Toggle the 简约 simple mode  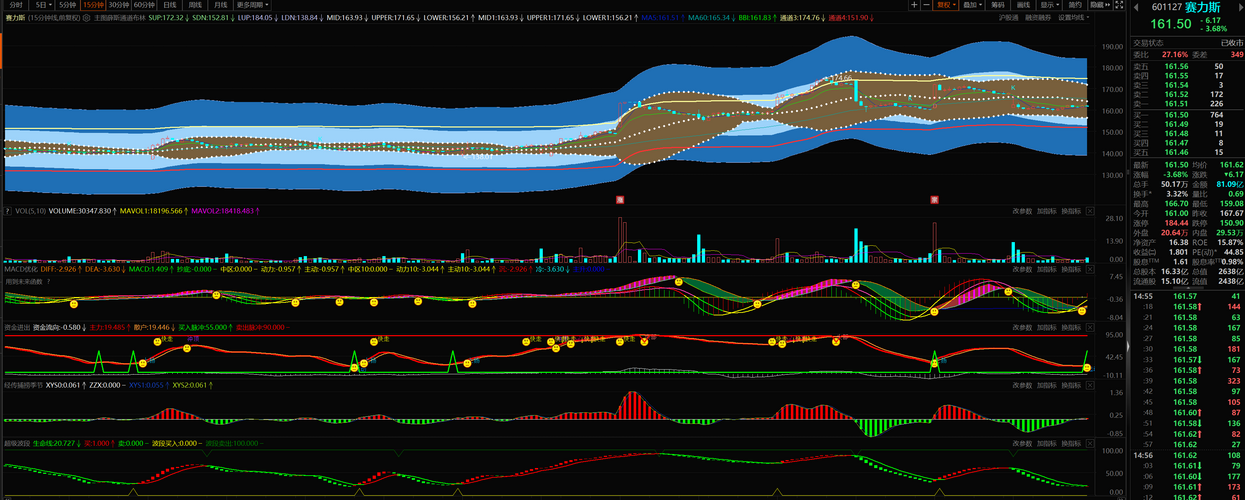1075,5
